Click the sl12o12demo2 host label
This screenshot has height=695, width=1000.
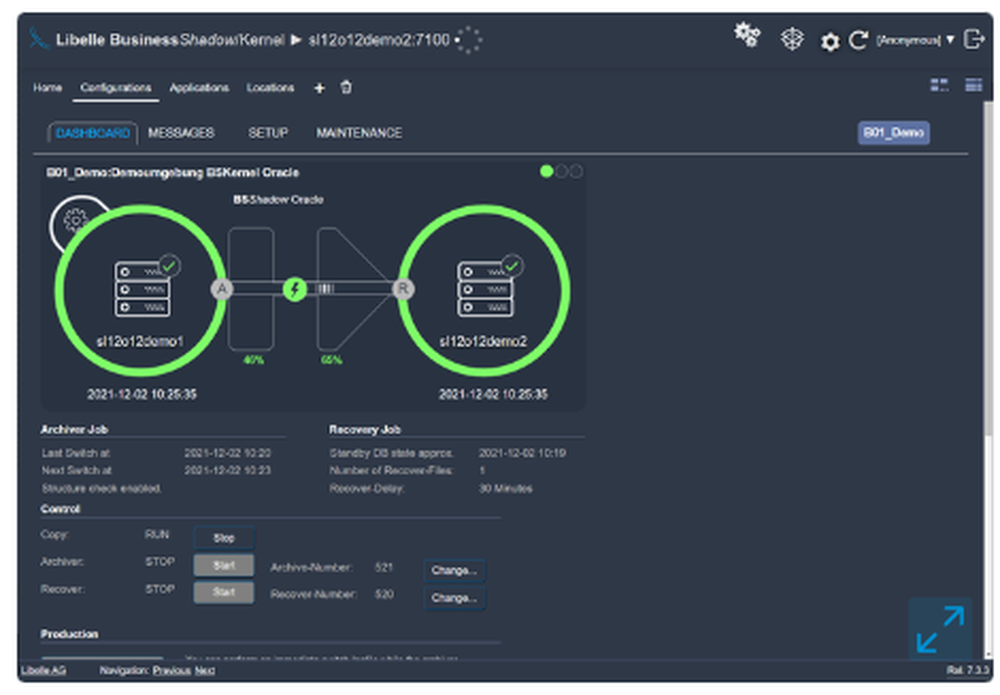[483, 341]
